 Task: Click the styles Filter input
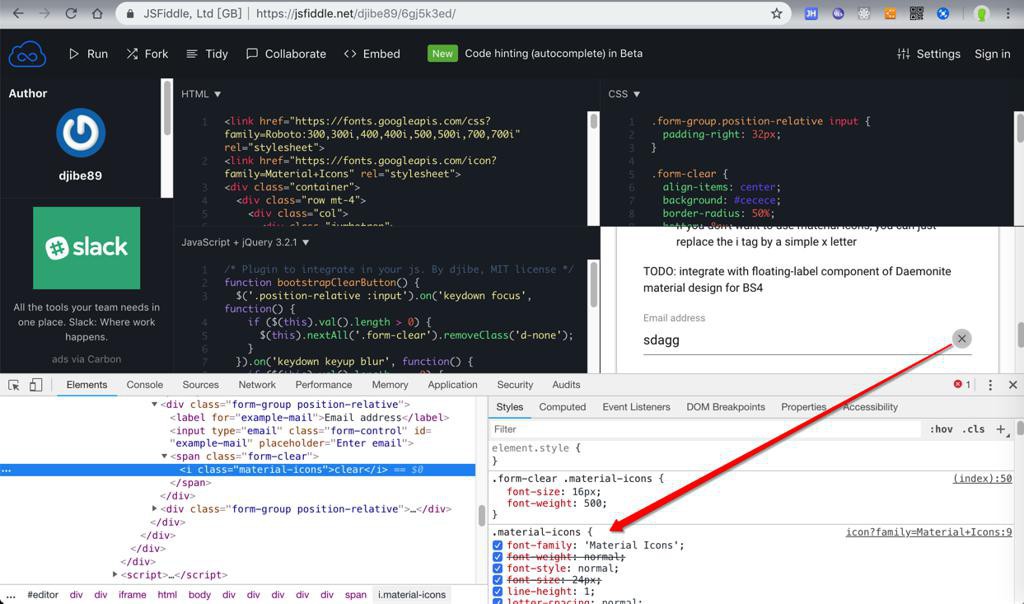[x=705, y=429]
